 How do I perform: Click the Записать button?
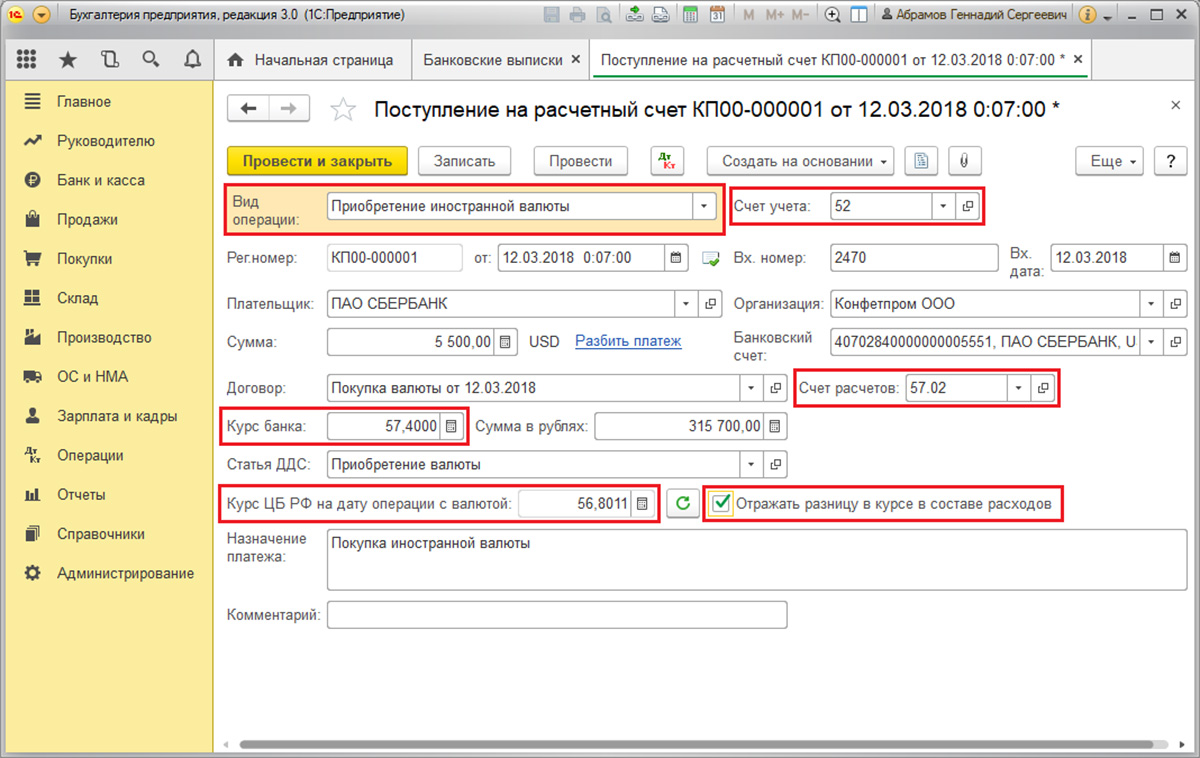[464, 161]
